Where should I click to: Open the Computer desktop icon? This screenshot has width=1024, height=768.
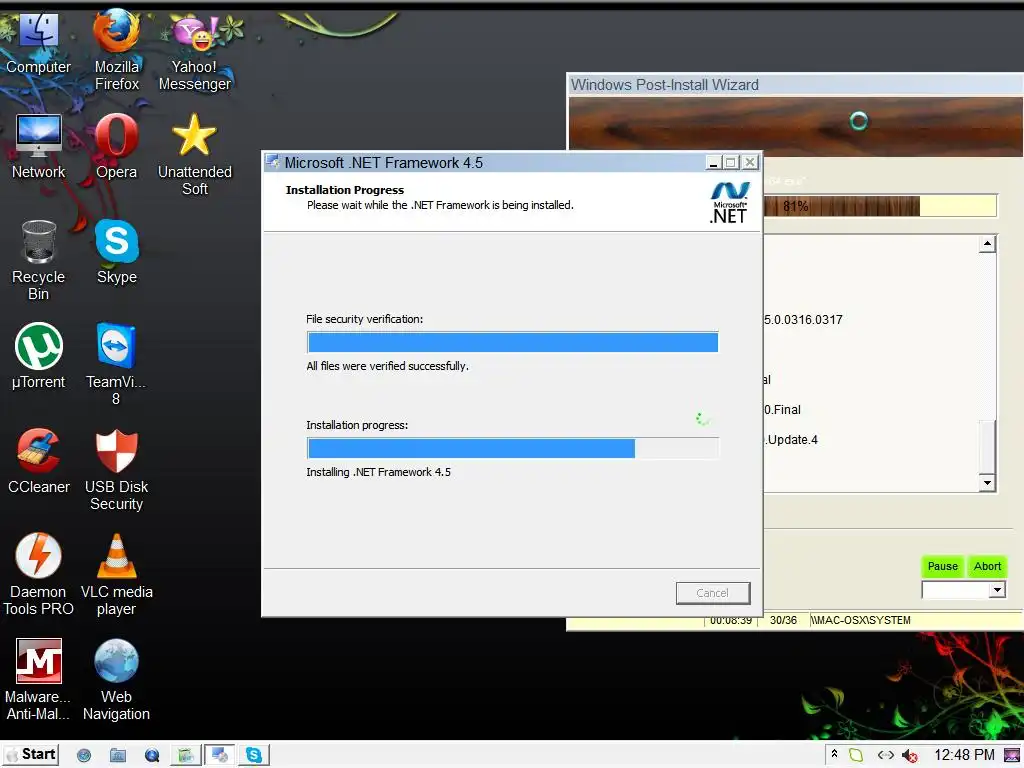click(x=39, y=44)
